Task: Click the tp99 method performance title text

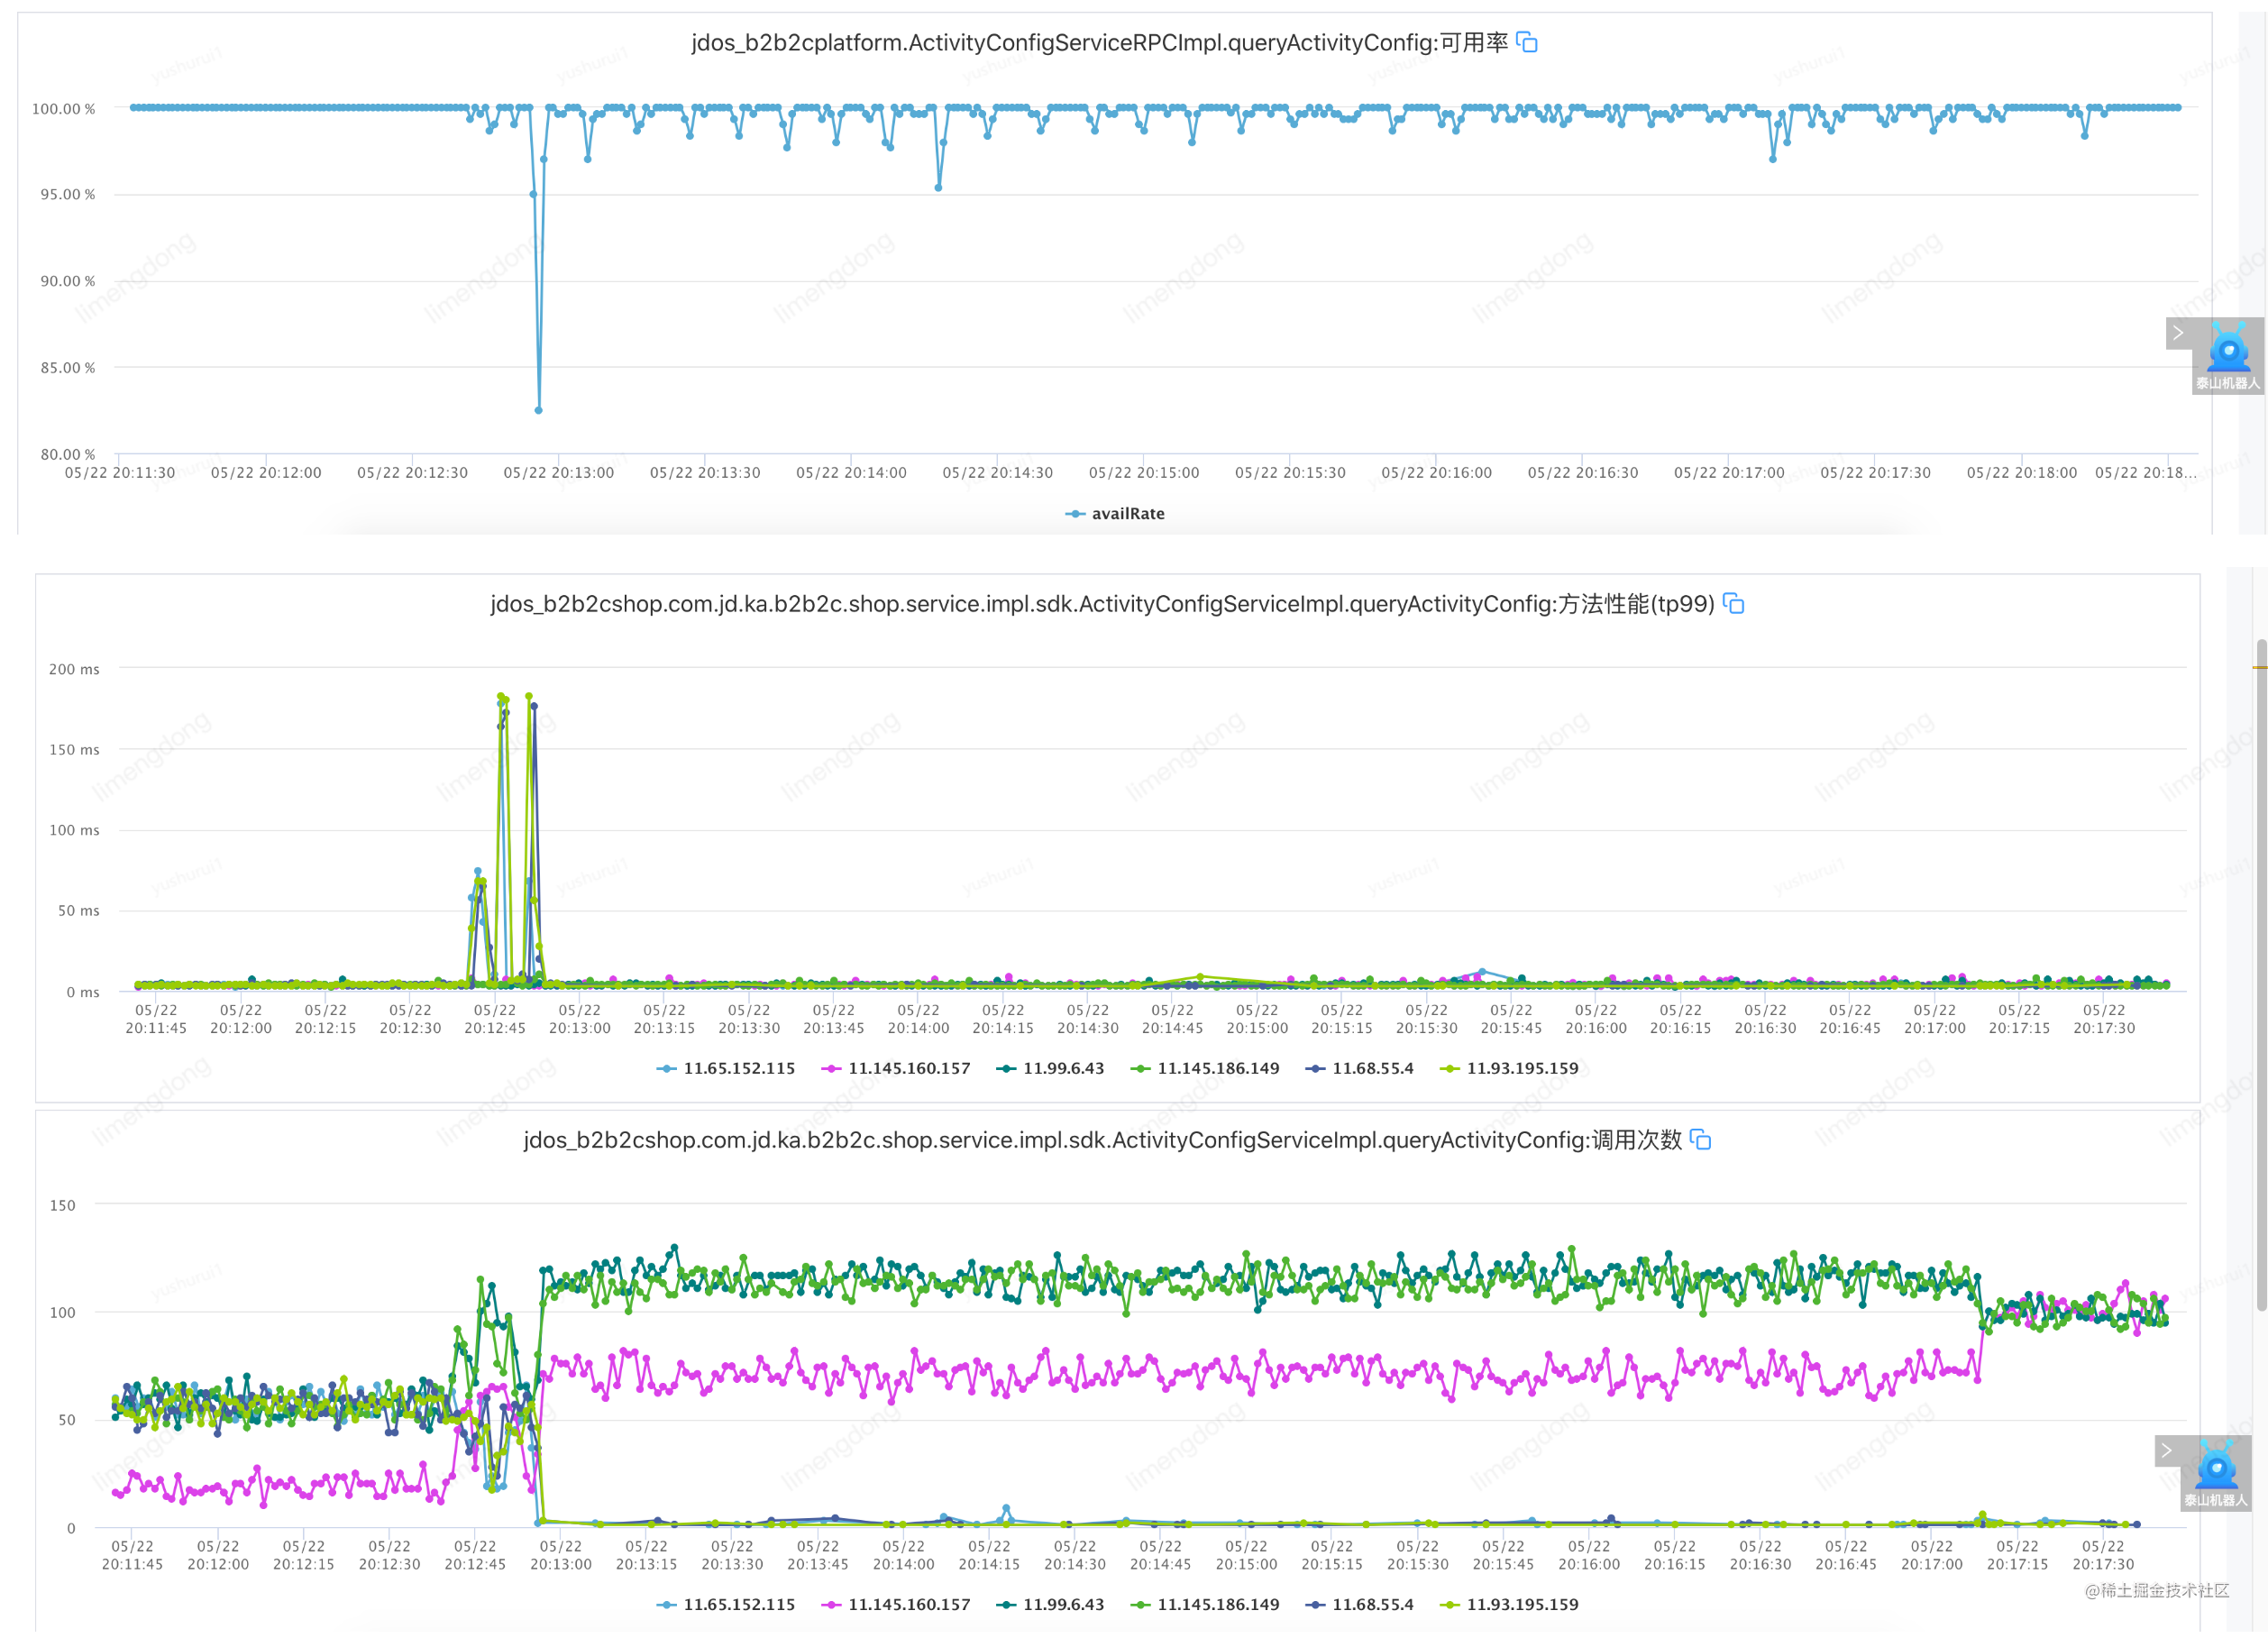Action: point(1102,604)
